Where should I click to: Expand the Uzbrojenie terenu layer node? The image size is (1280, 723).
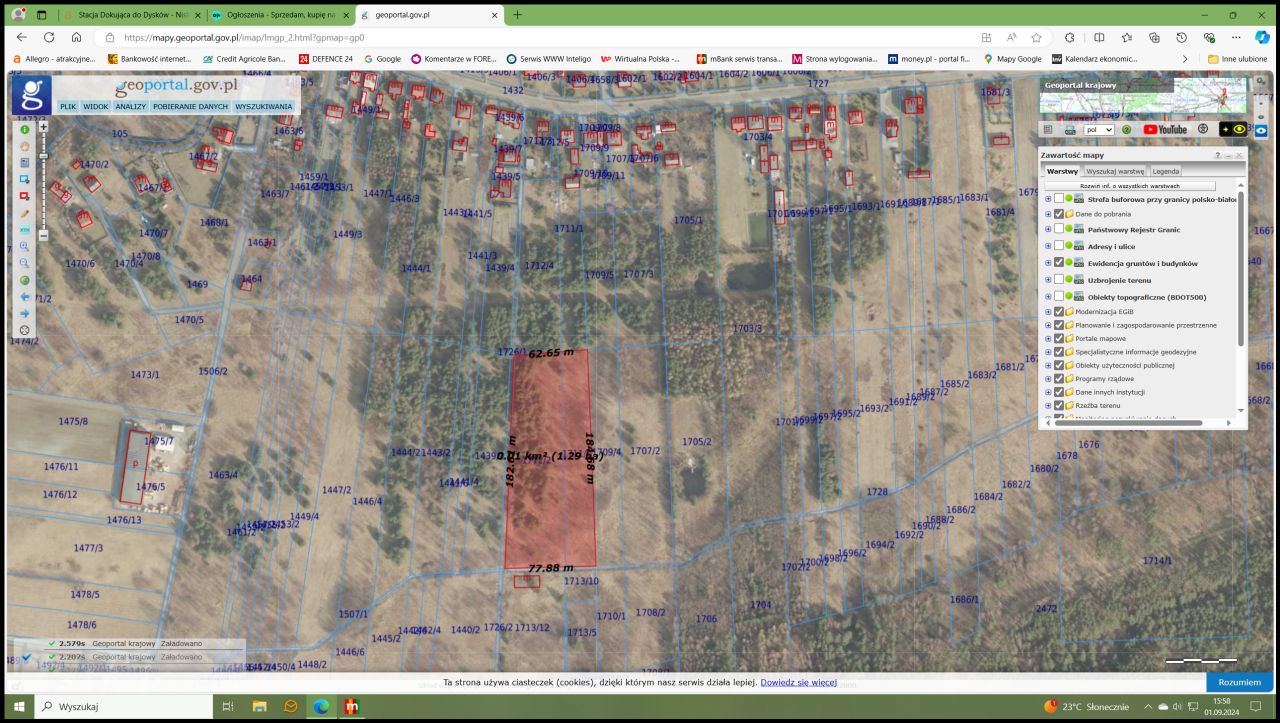pos(1048,280)
